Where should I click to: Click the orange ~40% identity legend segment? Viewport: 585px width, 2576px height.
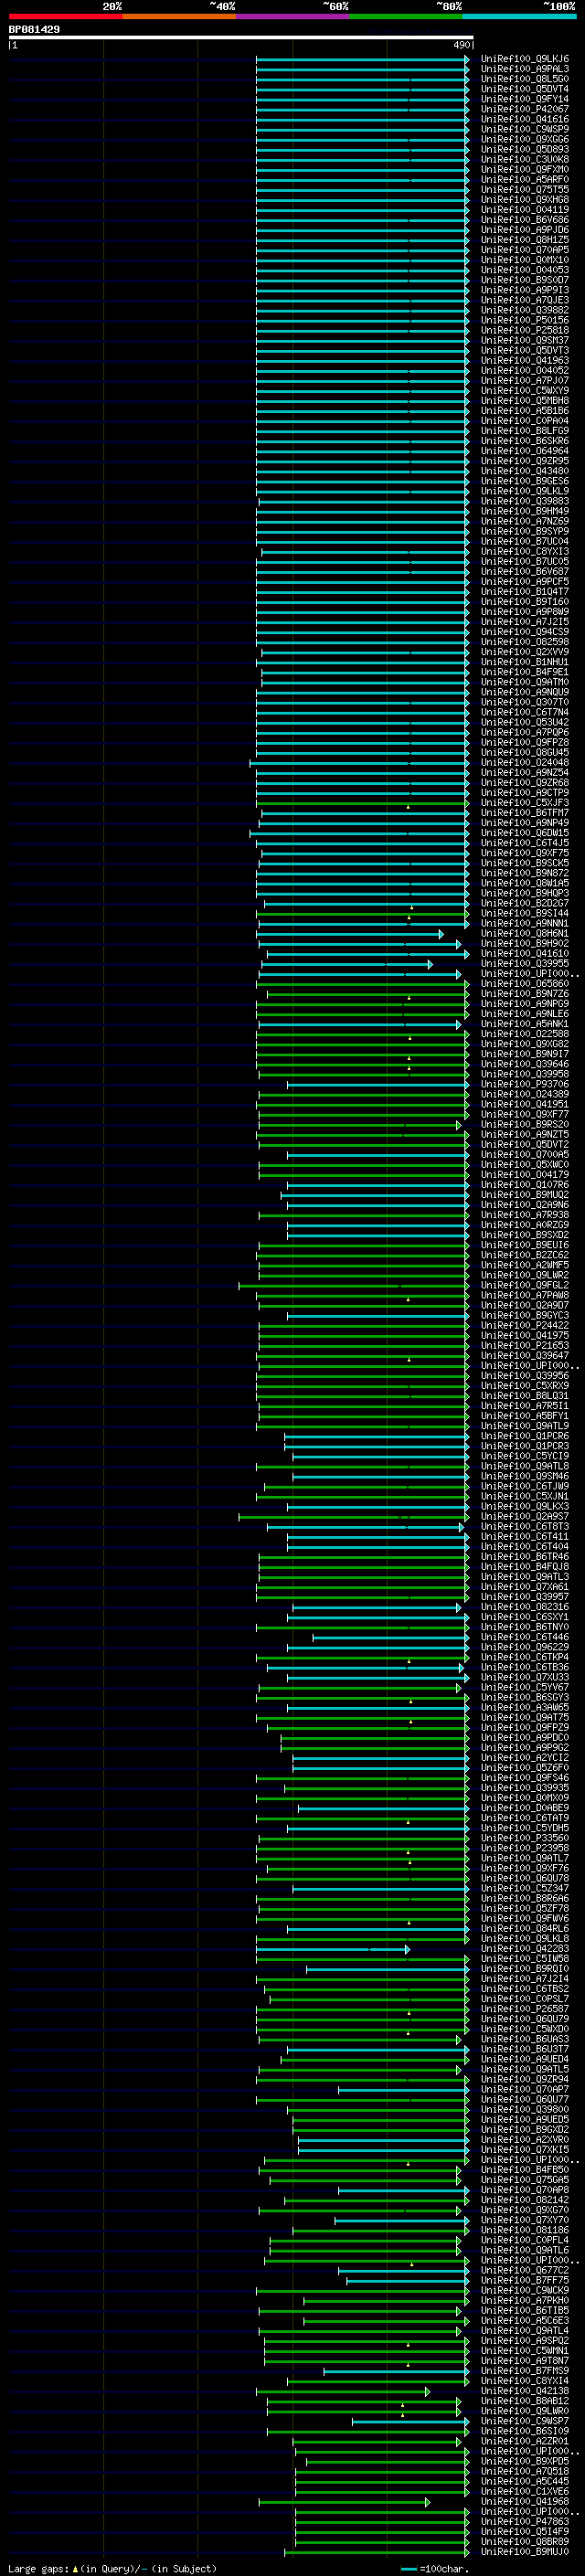pyautogui.click(x=179, y=16)
